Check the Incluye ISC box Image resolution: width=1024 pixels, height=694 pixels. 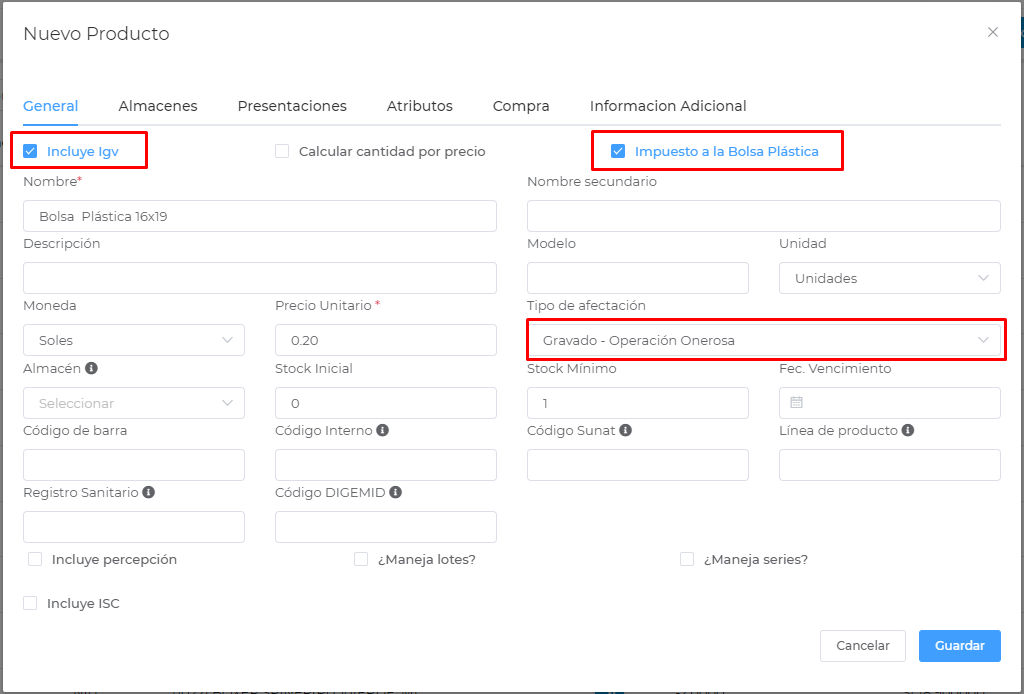(30, 603)
